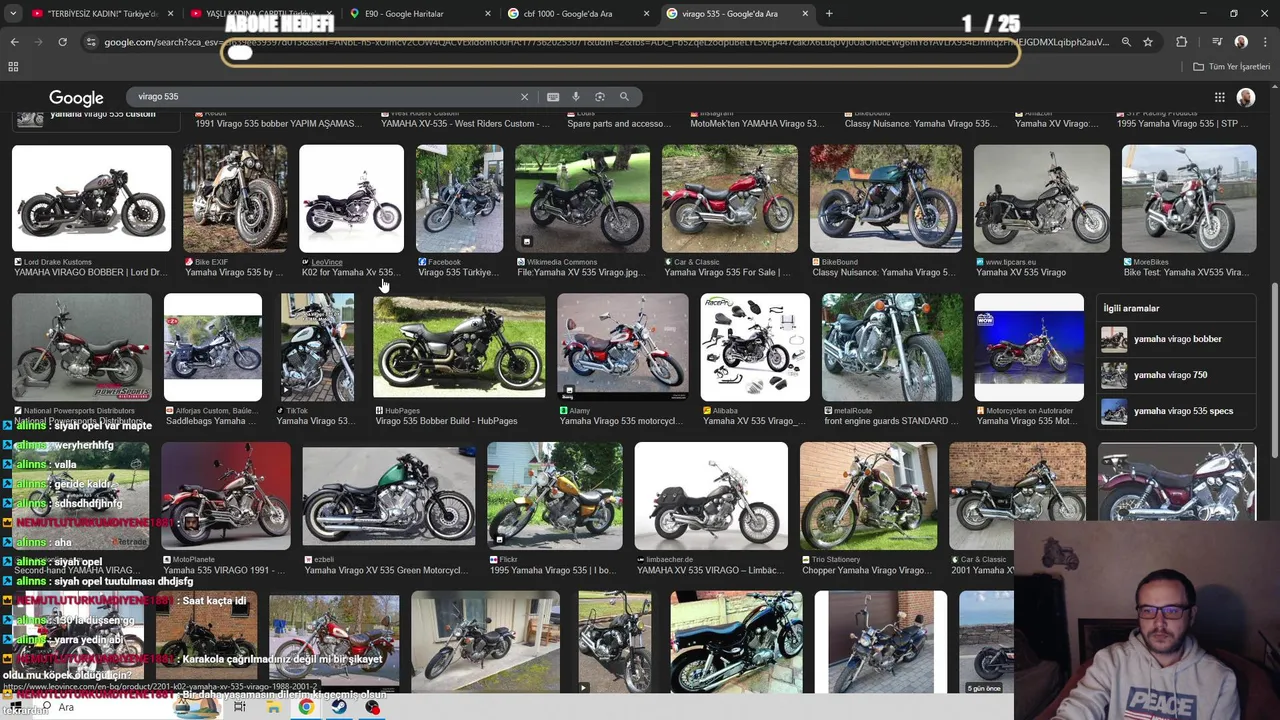Search related: yamaha virago bobber

[x=1176, y=339]
